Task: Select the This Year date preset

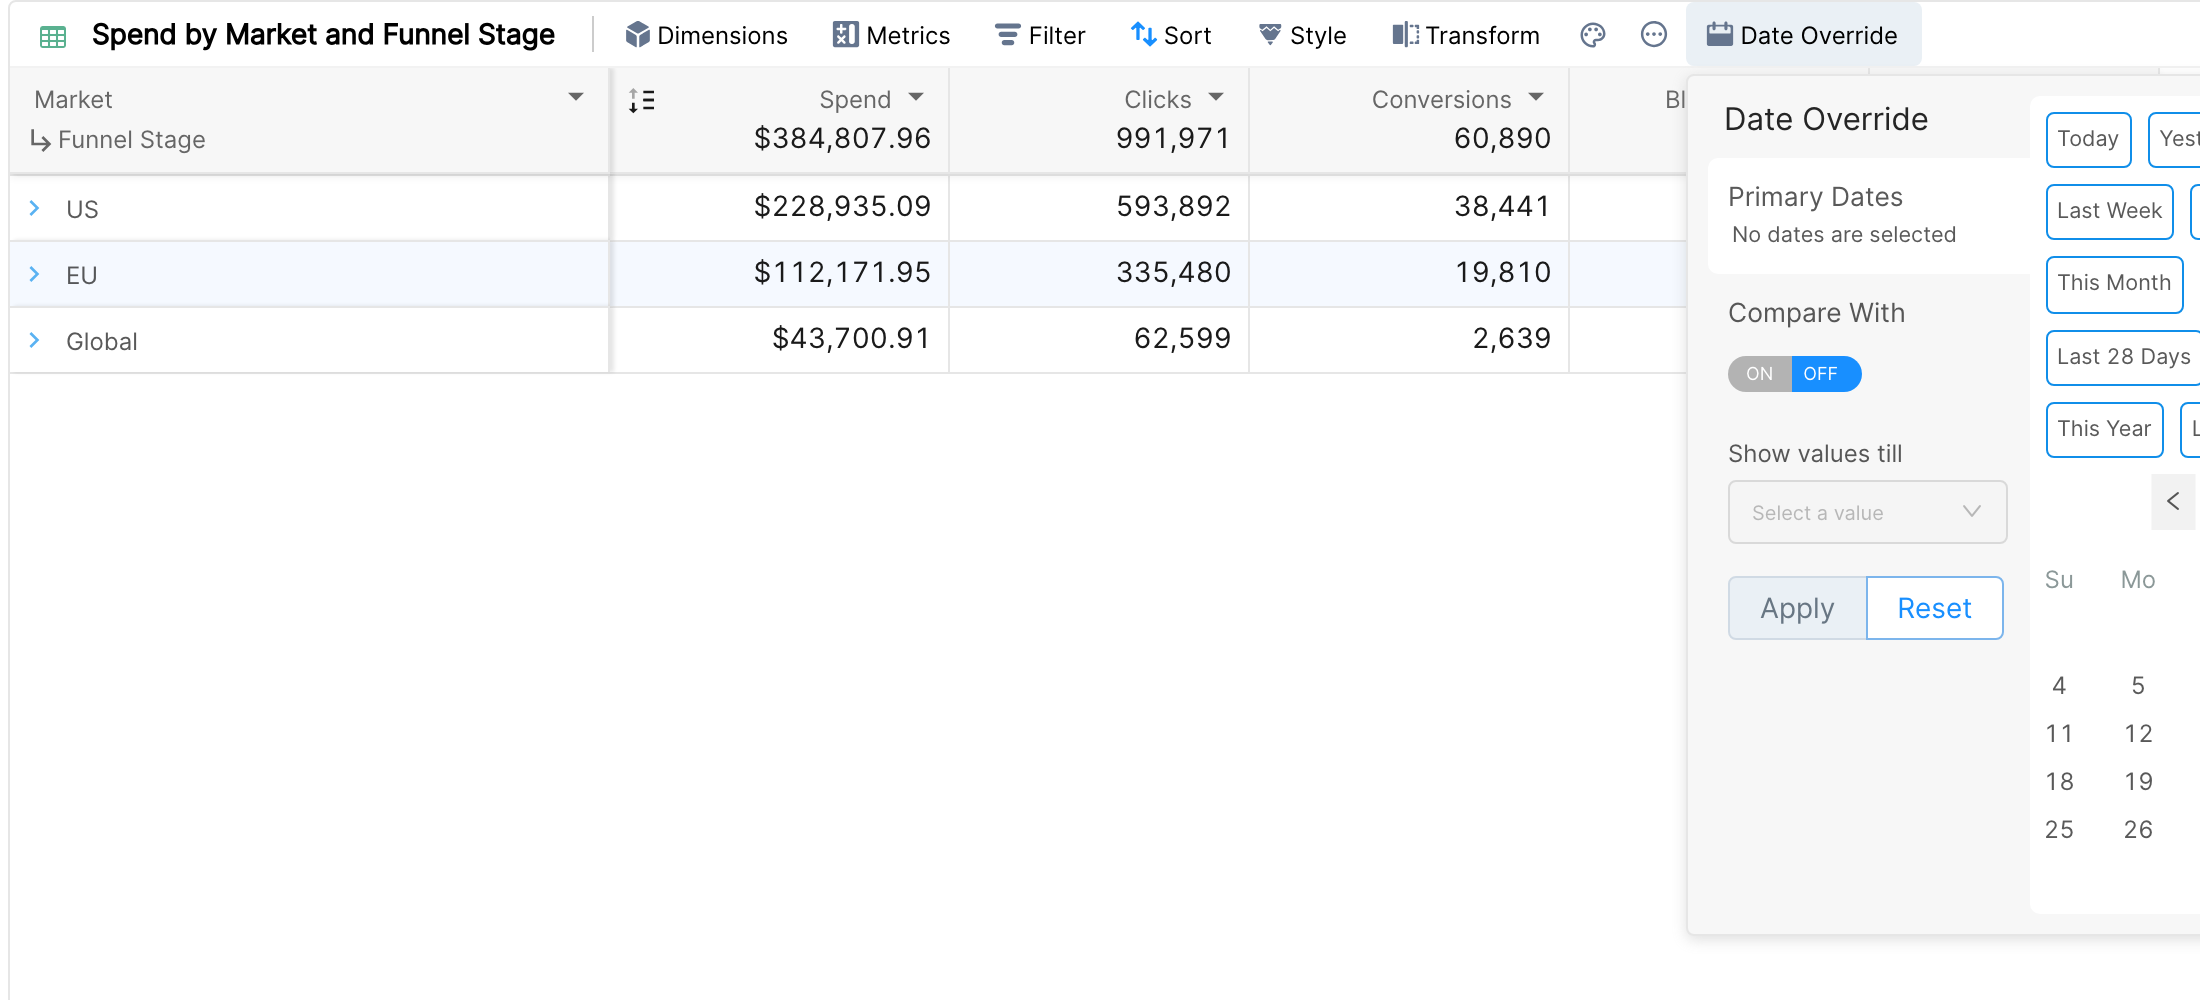Action: click(x=2104, y=430)
